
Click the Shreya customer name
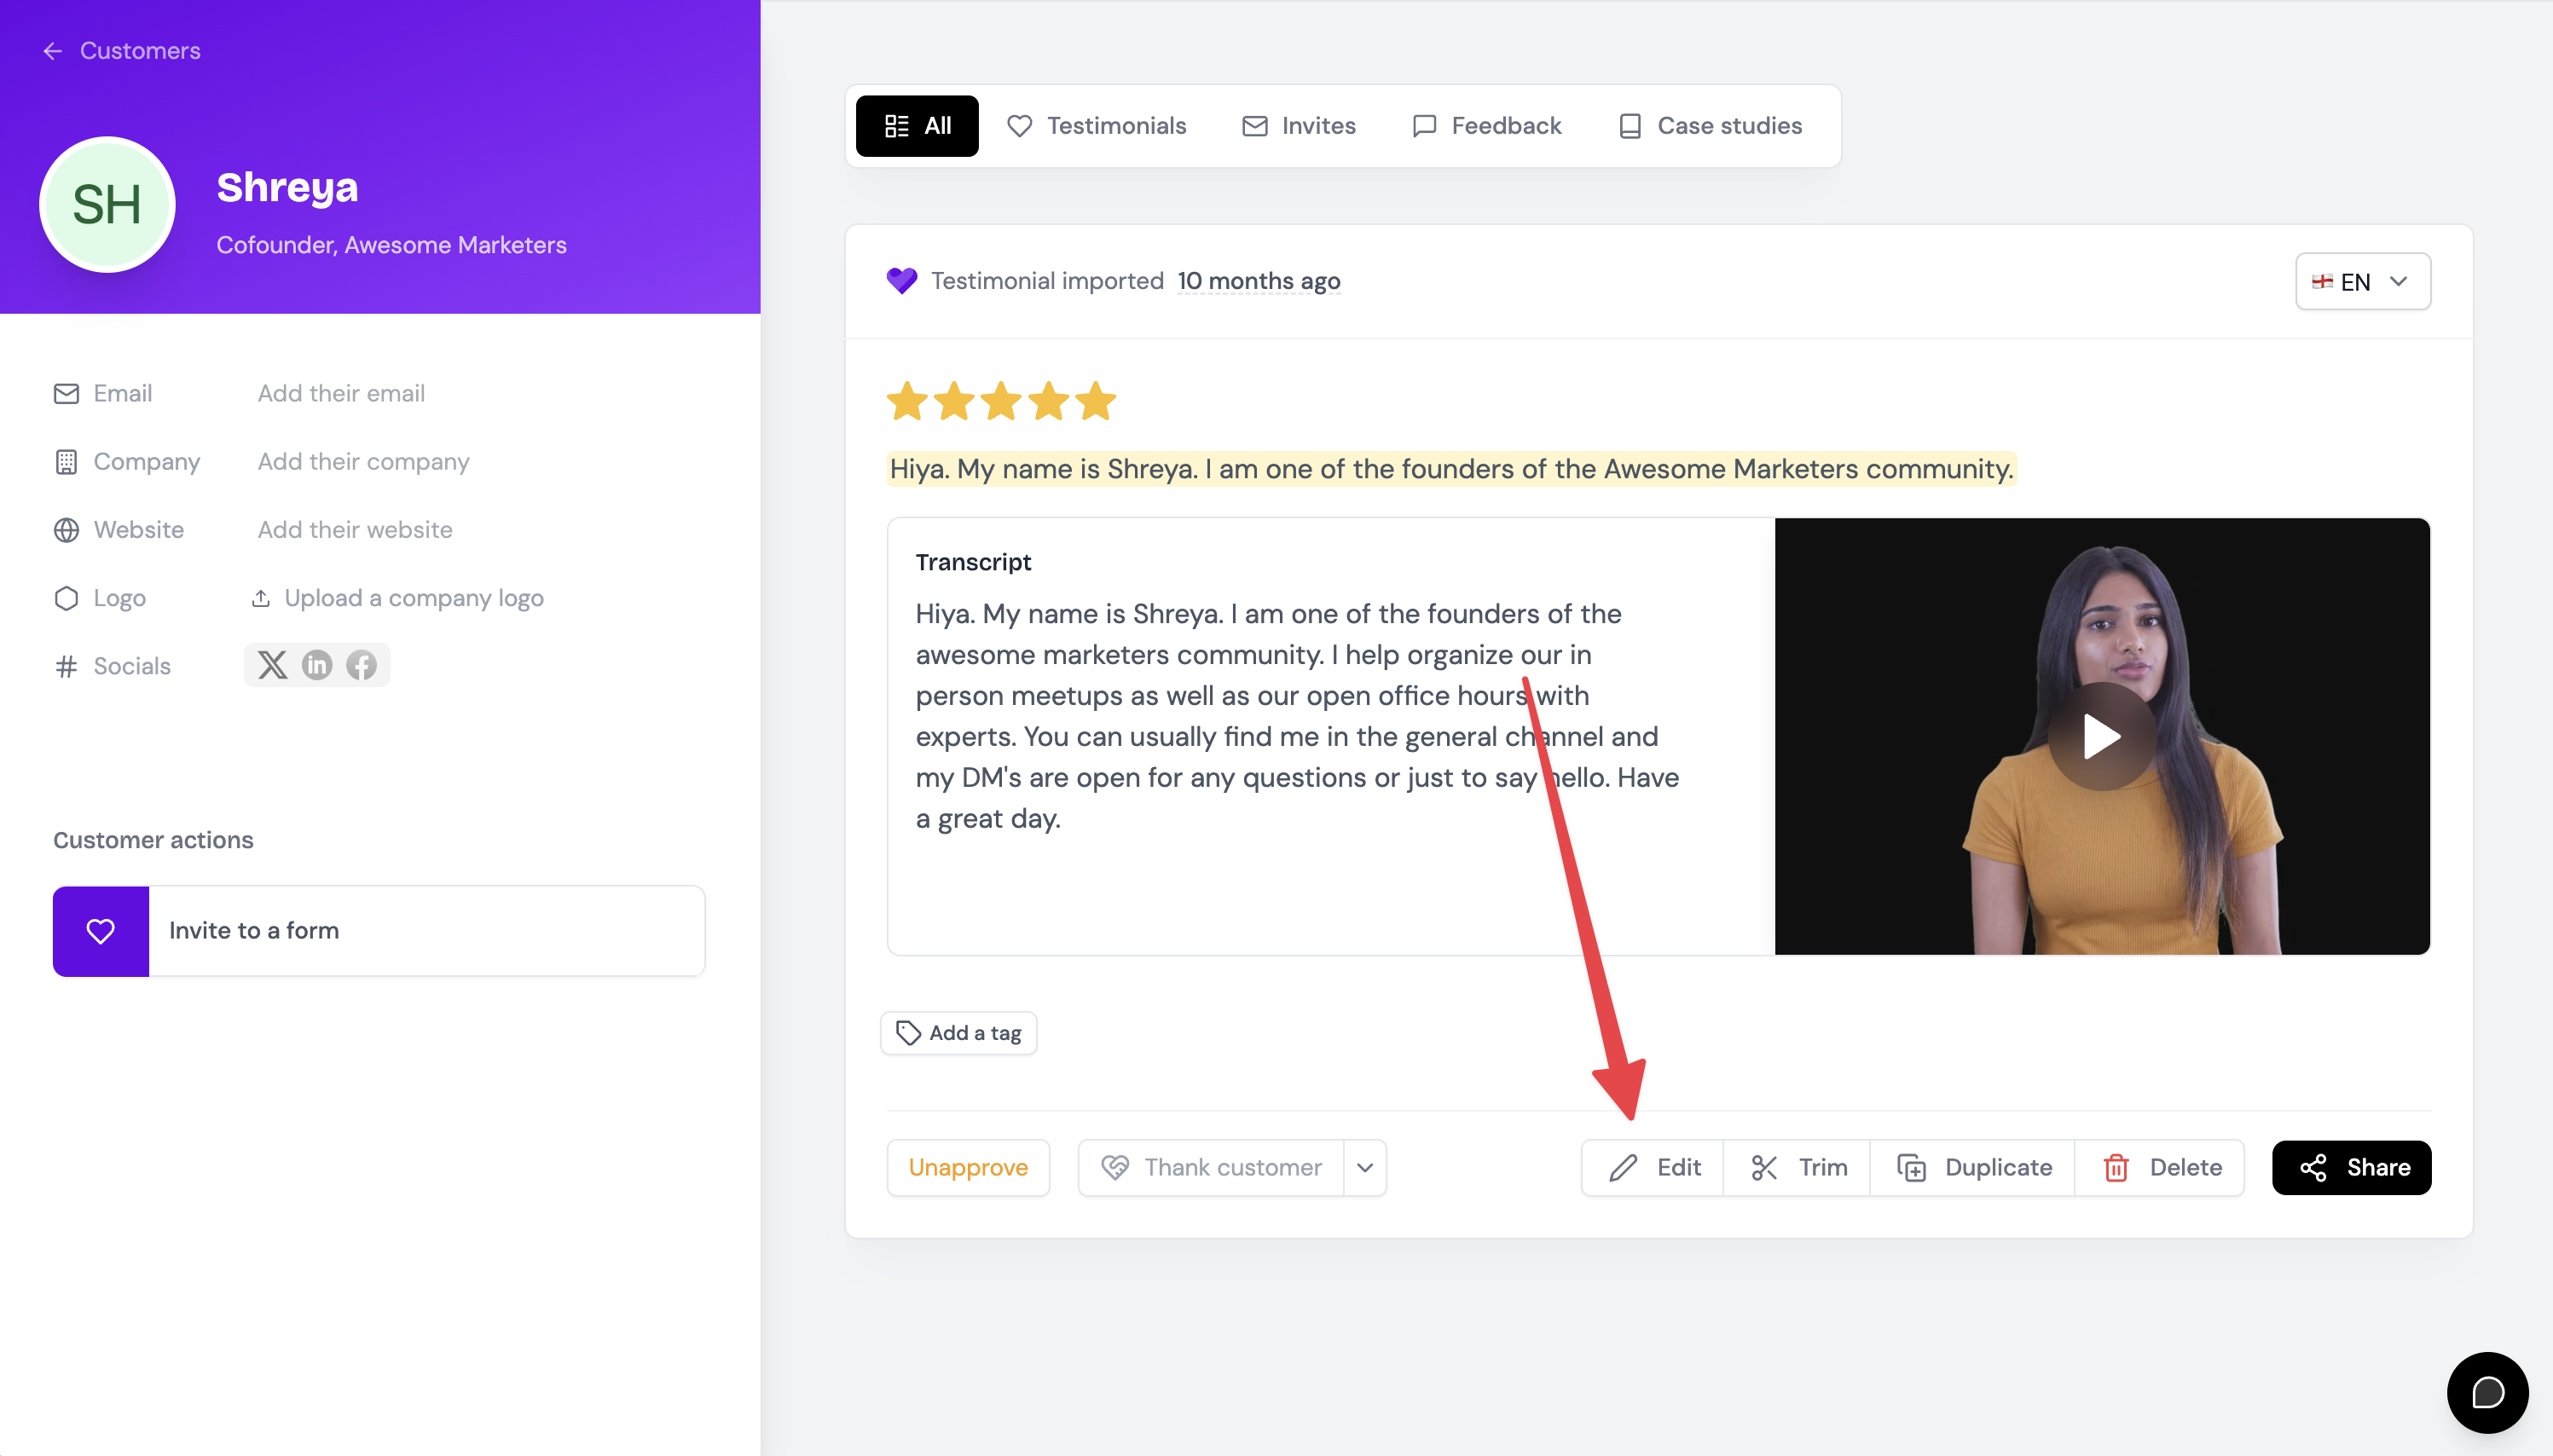coord(287,187)
